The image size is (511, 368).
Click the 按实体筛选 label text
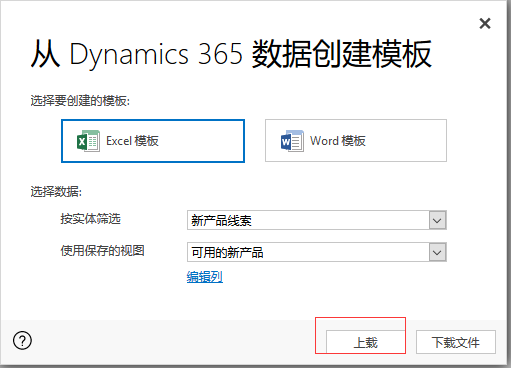(x=90, y=219)
